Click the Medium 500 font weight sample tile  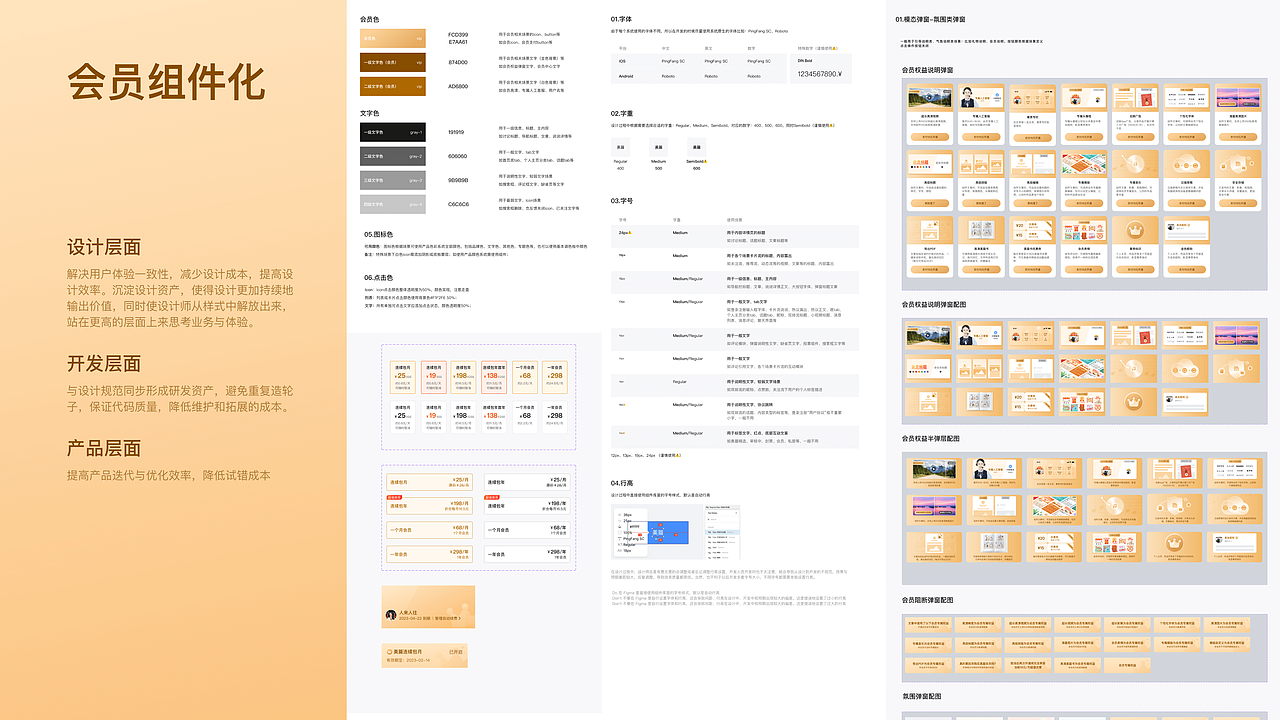(x=658, y=147)
